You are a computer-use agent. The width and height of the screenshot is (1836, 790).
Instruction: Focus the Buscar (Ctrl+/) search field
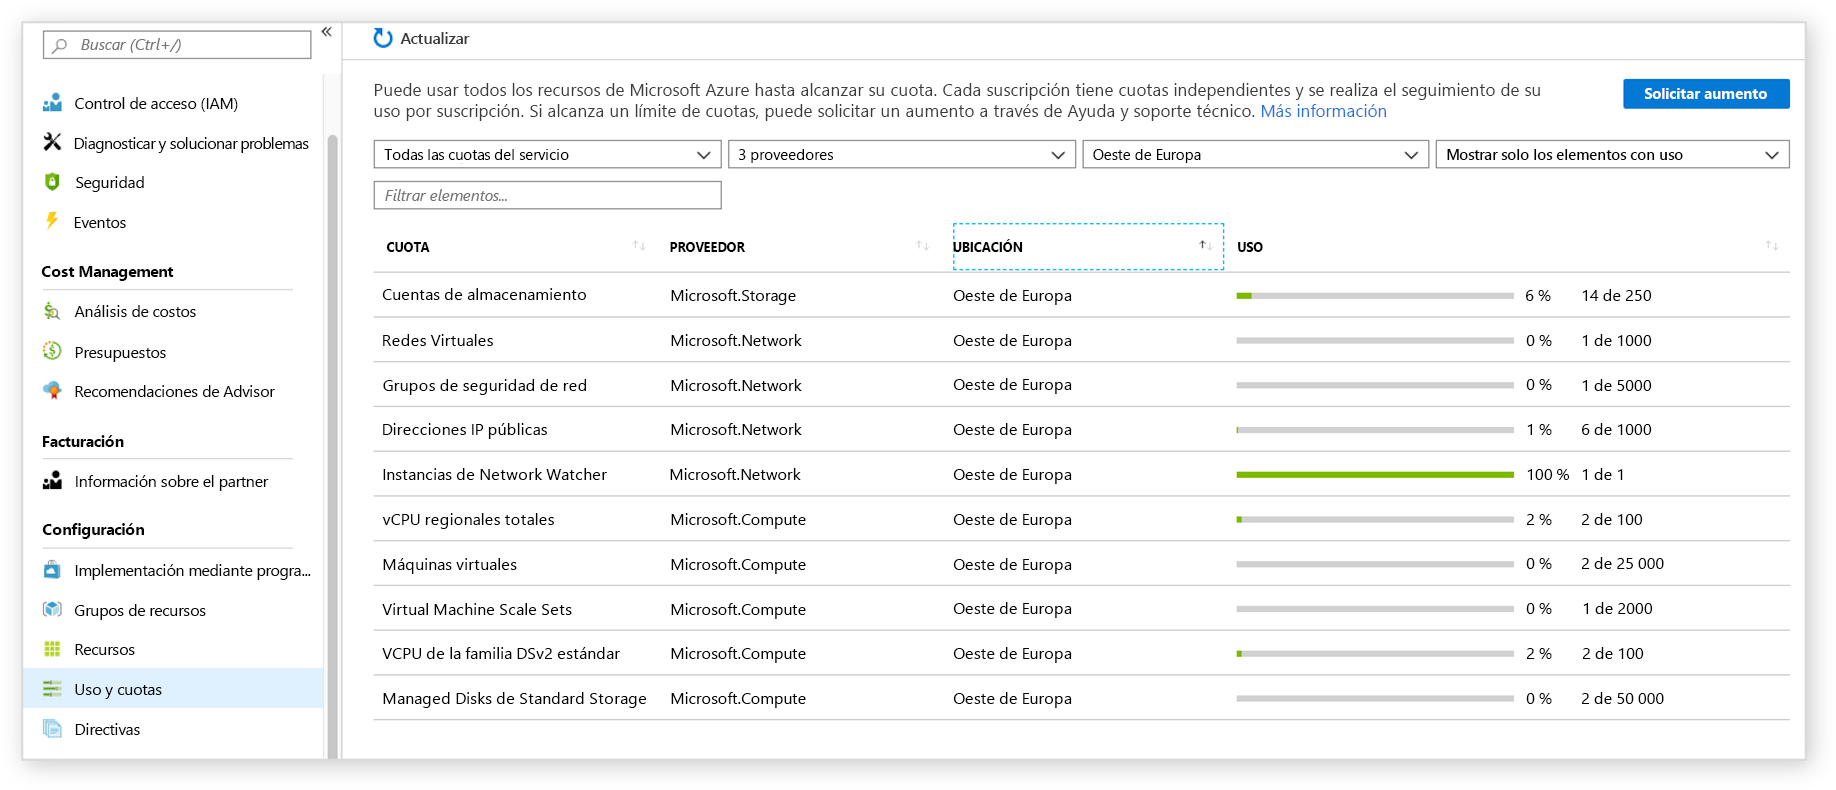pyautogui.click(x=177, y=45)
